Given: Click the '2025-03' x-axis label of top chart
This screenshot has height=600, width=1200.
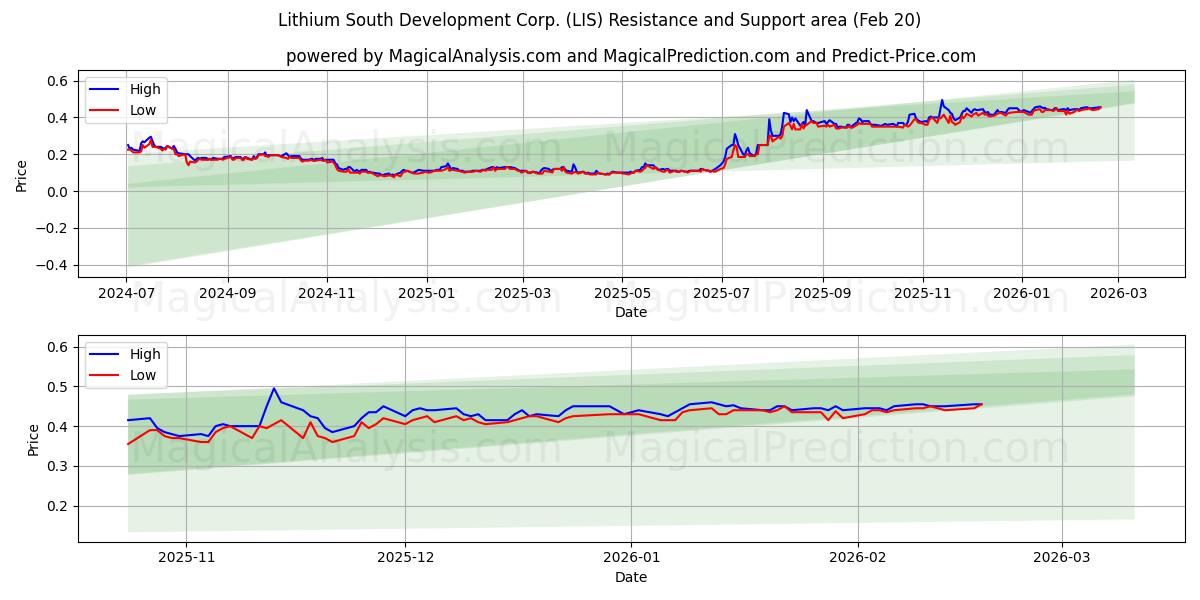Looking at the screenshot, I should 523,294.
